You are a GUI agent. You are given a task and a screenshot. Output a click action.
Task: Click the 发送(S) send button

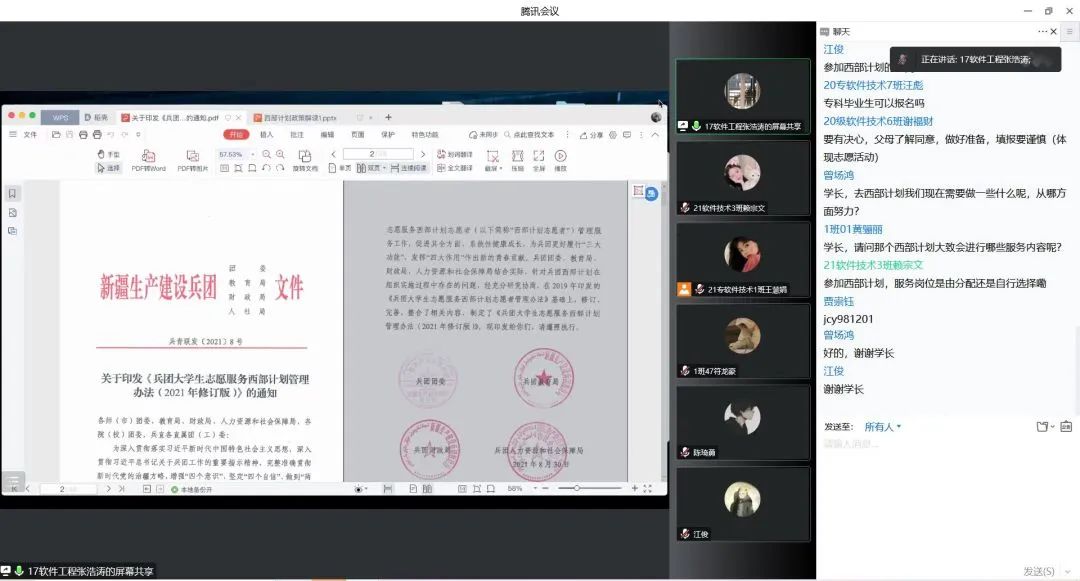[x=1041, y=571]
